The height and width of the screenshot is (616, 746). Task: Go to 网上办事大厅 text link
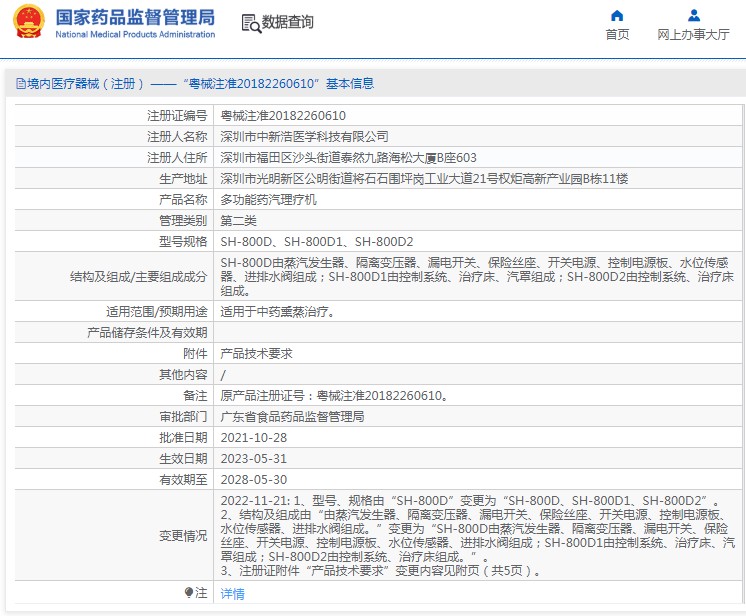click(693, 34)
